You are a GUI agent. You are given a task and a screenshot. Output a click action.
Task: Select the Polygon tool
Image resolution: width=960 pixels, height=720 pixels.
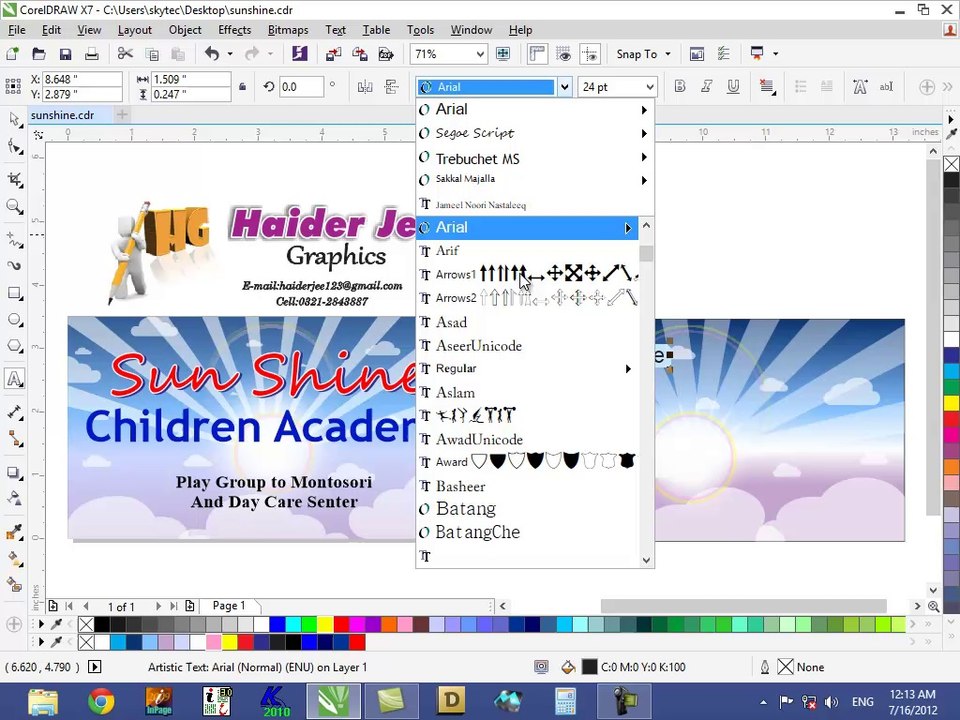click(15, 347)
